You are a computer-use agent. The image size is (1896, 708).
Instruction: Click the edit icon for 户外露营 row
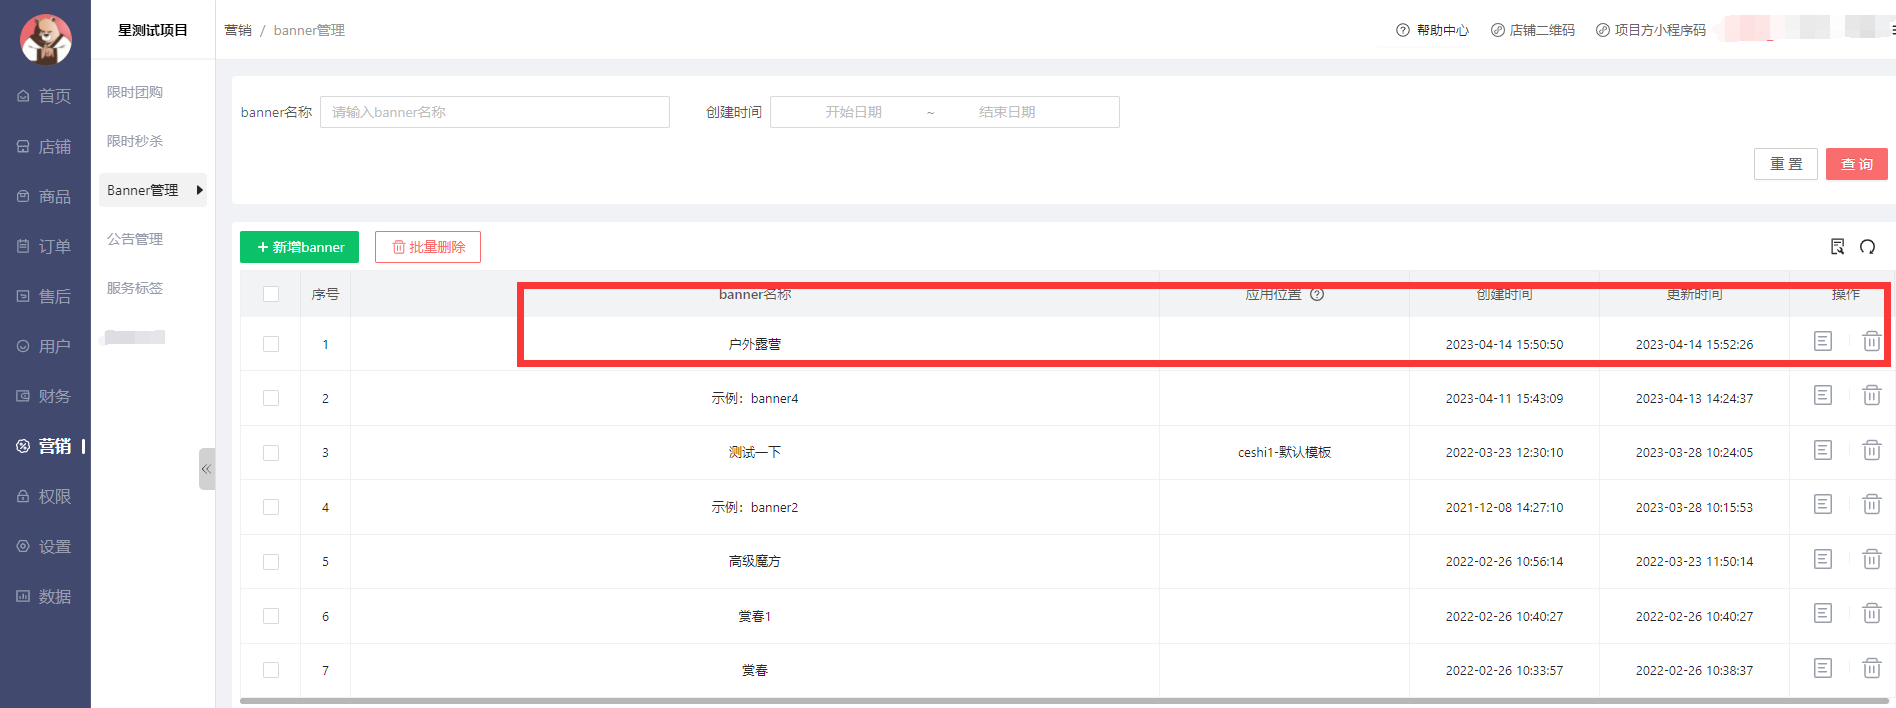click(1822, 342)
